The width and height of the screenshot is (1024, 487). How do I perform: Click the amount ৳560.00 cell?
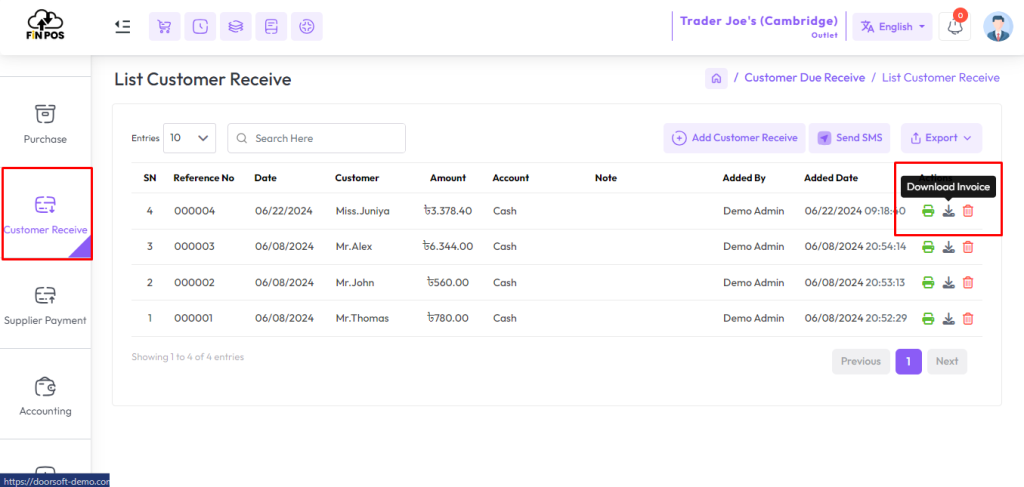[x=447, y=283]
